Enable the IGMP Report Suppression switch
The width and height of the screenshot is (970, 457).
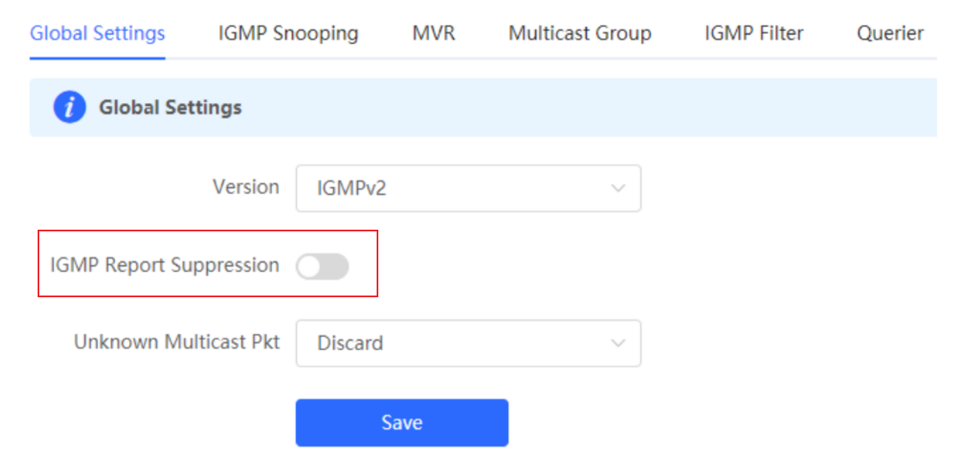coord(322,267)
